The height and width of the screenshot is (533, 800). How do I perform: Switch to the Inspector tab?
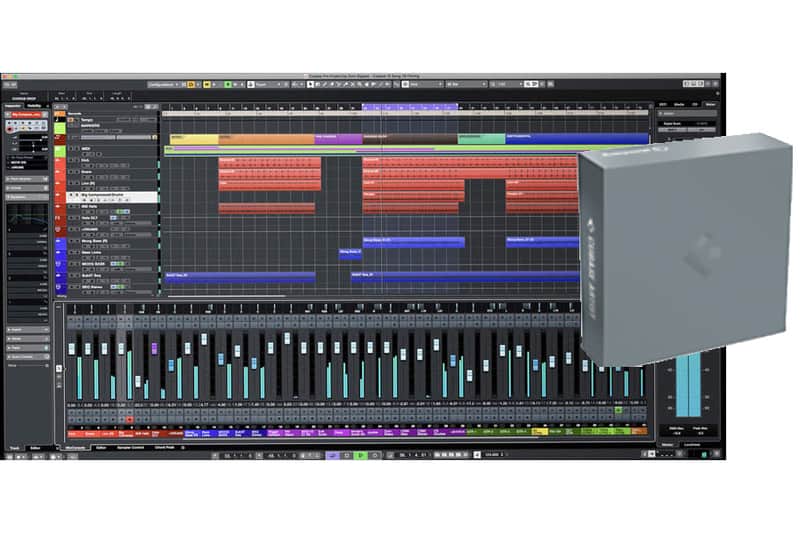13,106
